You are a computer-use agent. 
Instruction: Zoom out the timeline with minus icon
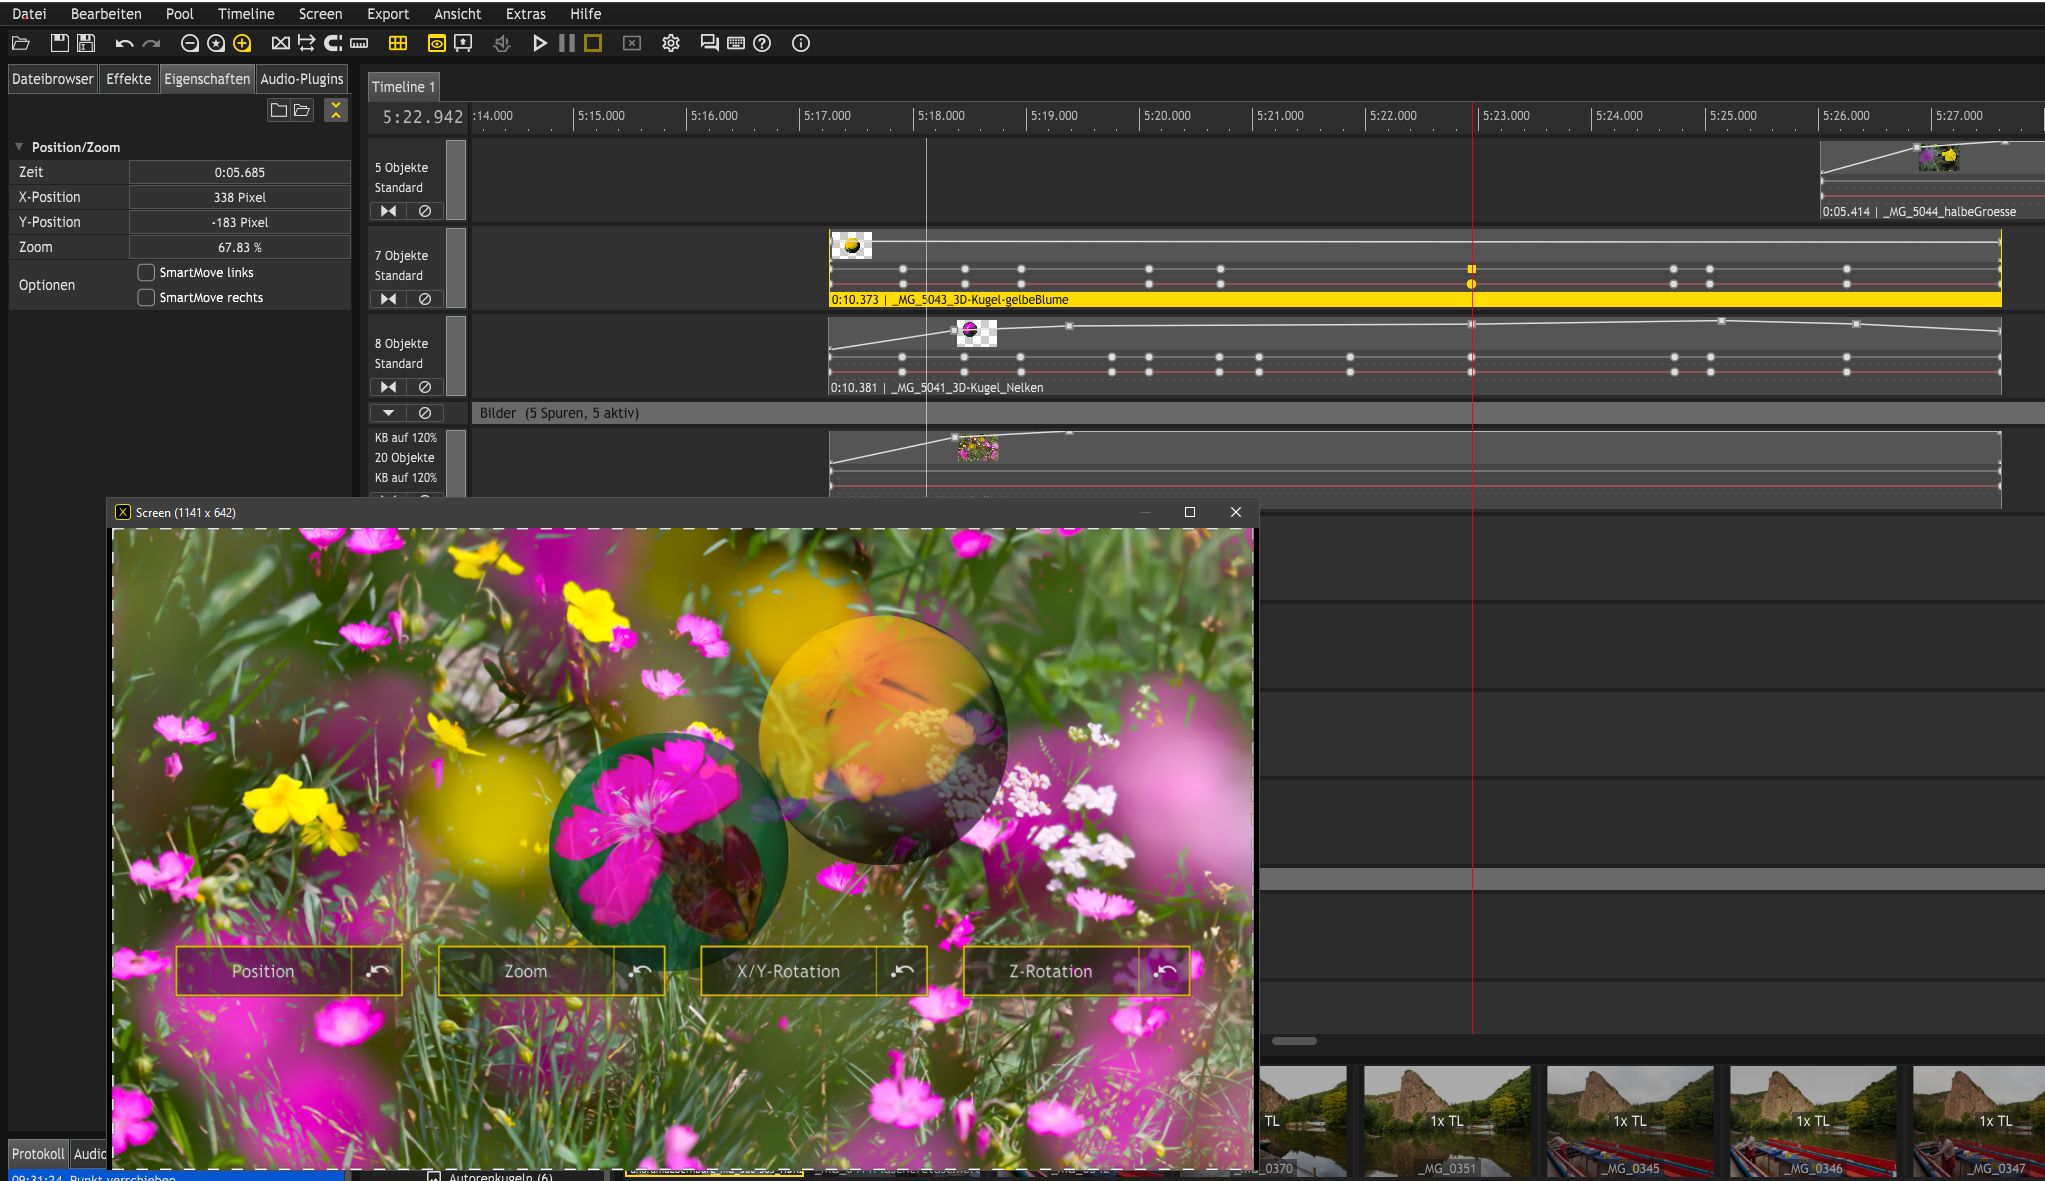[x=189, y=43]
